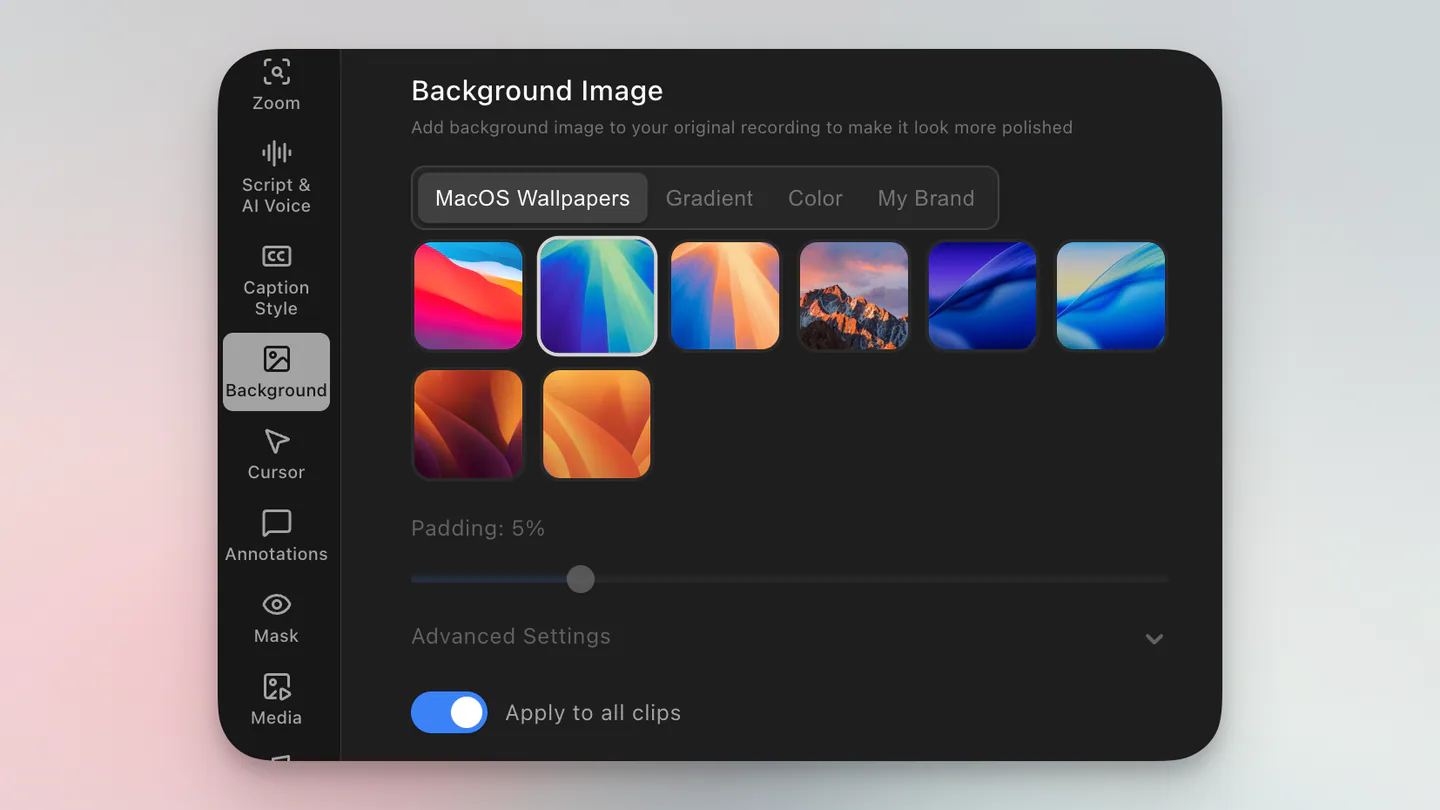Image resolution: width=1440 pixels, height=810 pixels.
Task: Disable the Apply to all clips toggle
Action: [x=449, y=712]
